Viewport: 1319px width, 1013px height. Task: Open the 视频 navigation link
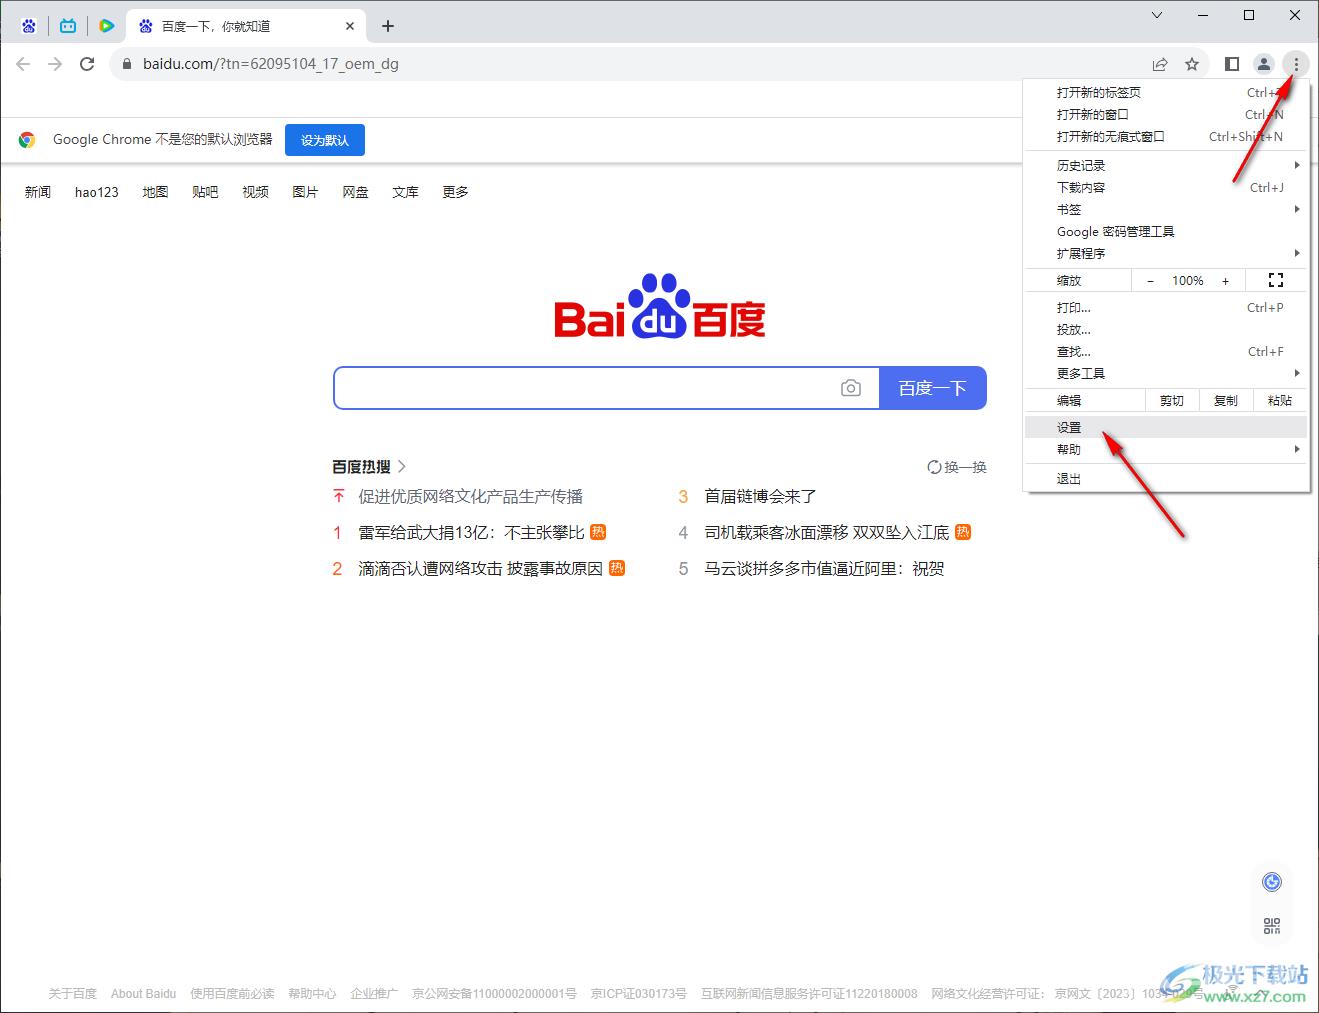pos(255,192)
